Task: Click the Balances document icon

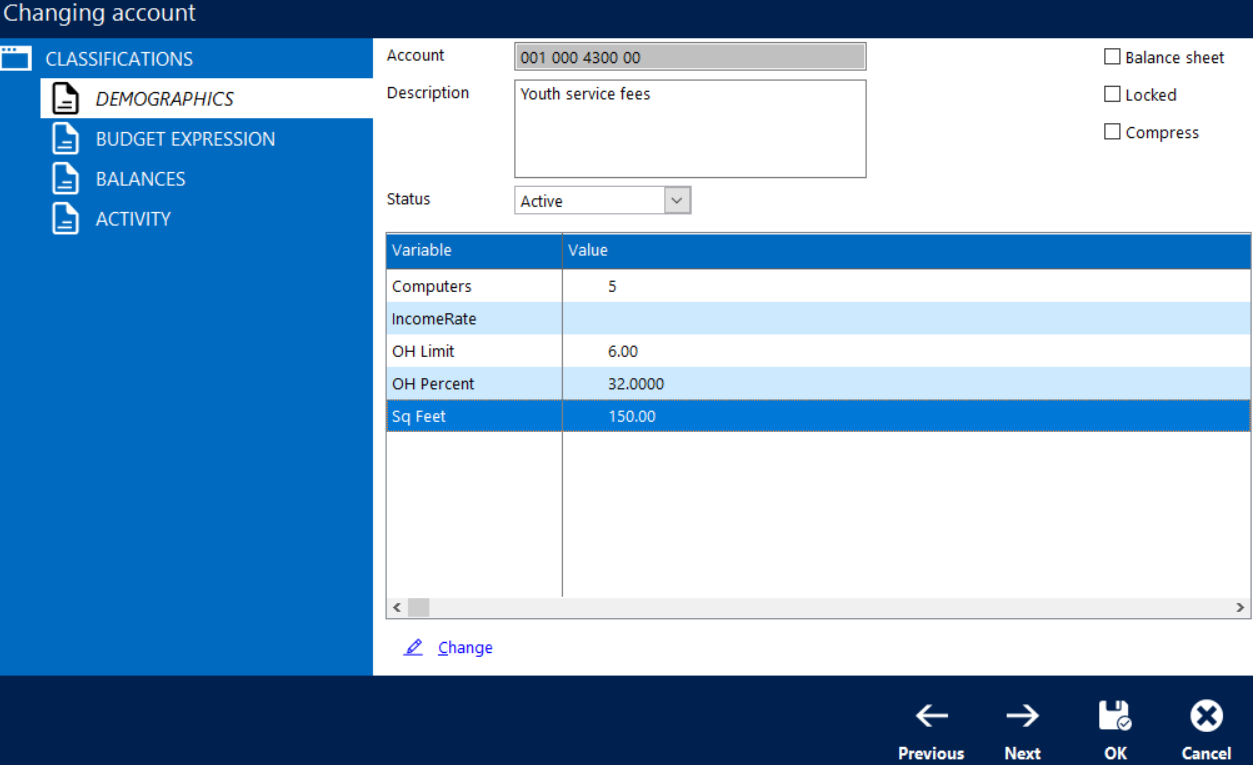Action: click(x=65, y=179)
